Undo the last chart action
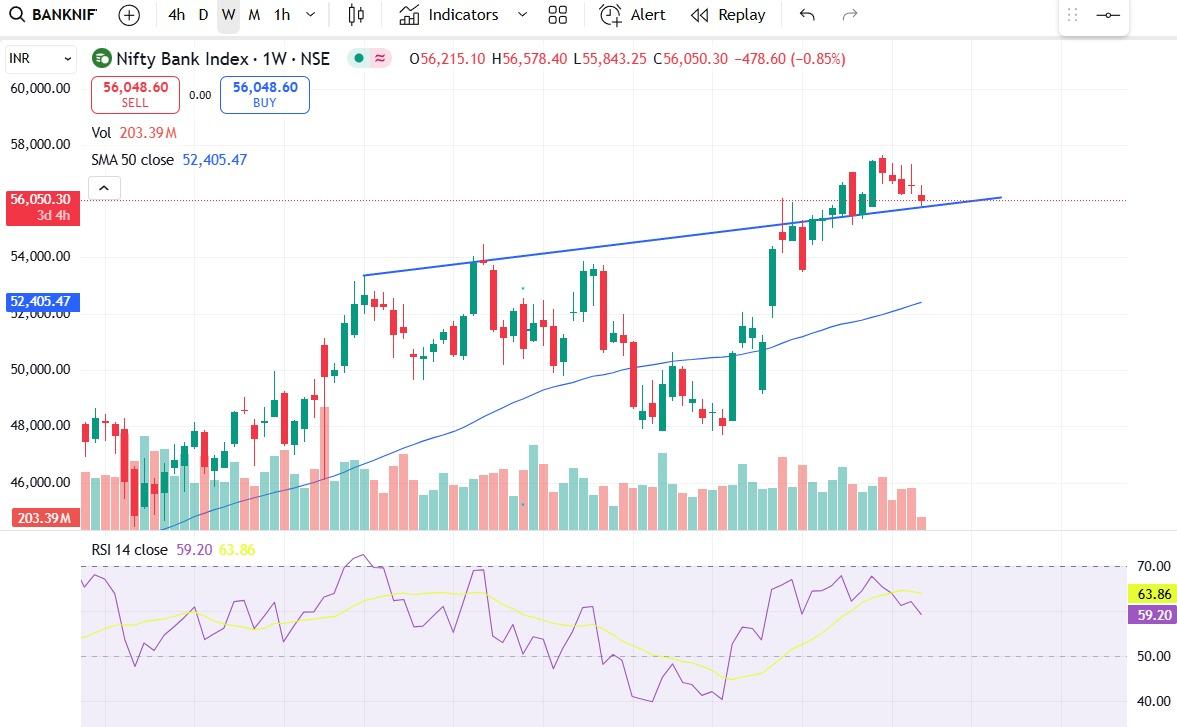The width and height of the screenshot is (1177, 727). [x=807, y=15]
